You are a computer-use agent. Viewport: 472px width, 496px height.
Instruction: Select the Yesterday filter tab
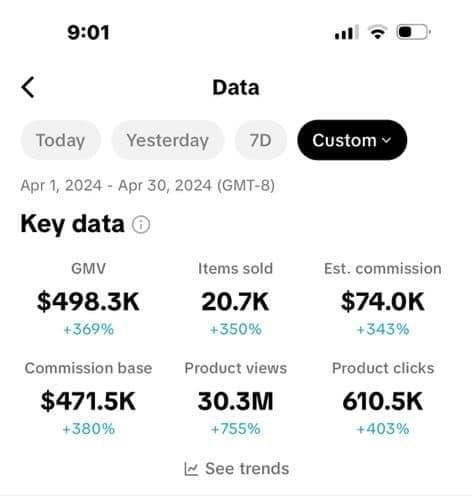(x=168, y=140)
